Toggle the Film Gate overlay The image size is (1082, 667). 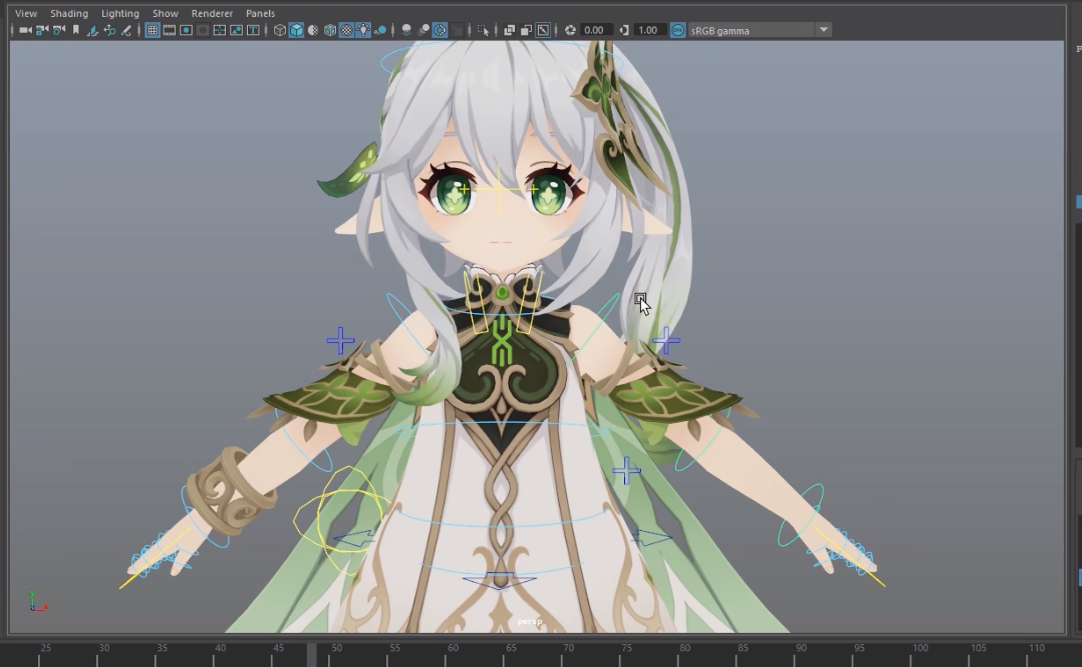169,30
